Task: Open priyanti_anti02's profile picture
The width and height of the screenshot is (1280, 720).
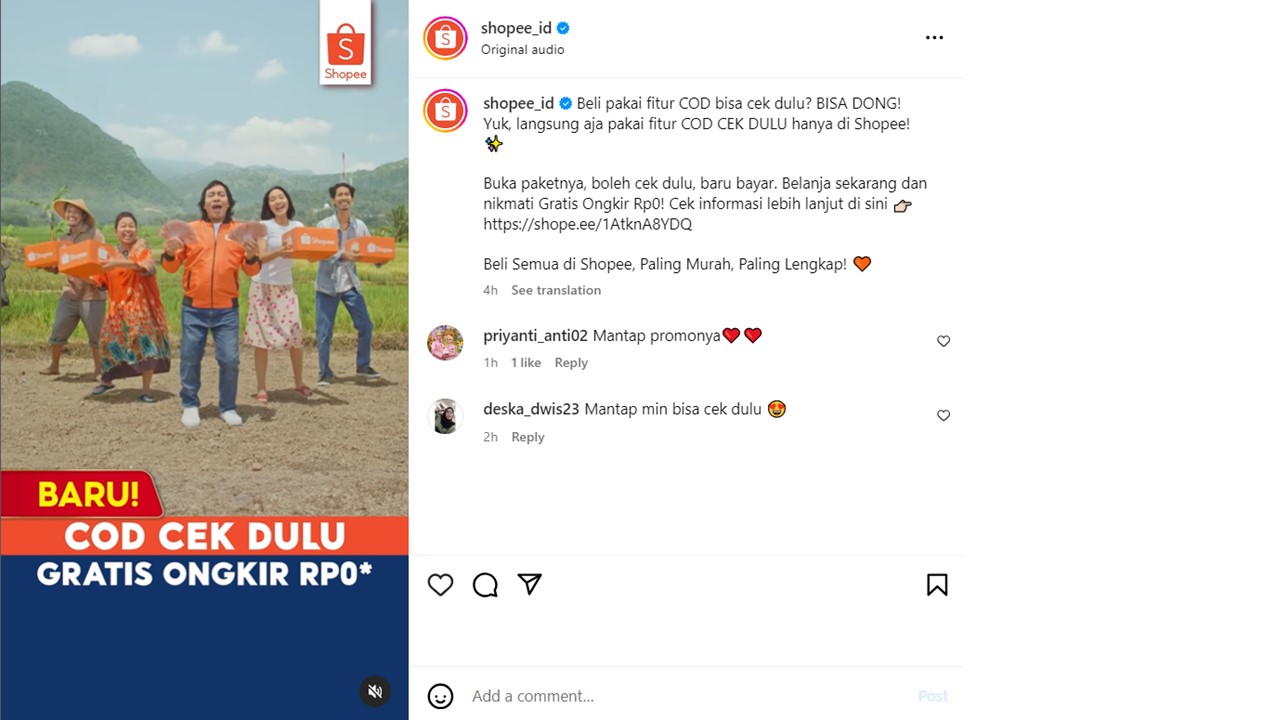Action: click(x=445, y=342)
